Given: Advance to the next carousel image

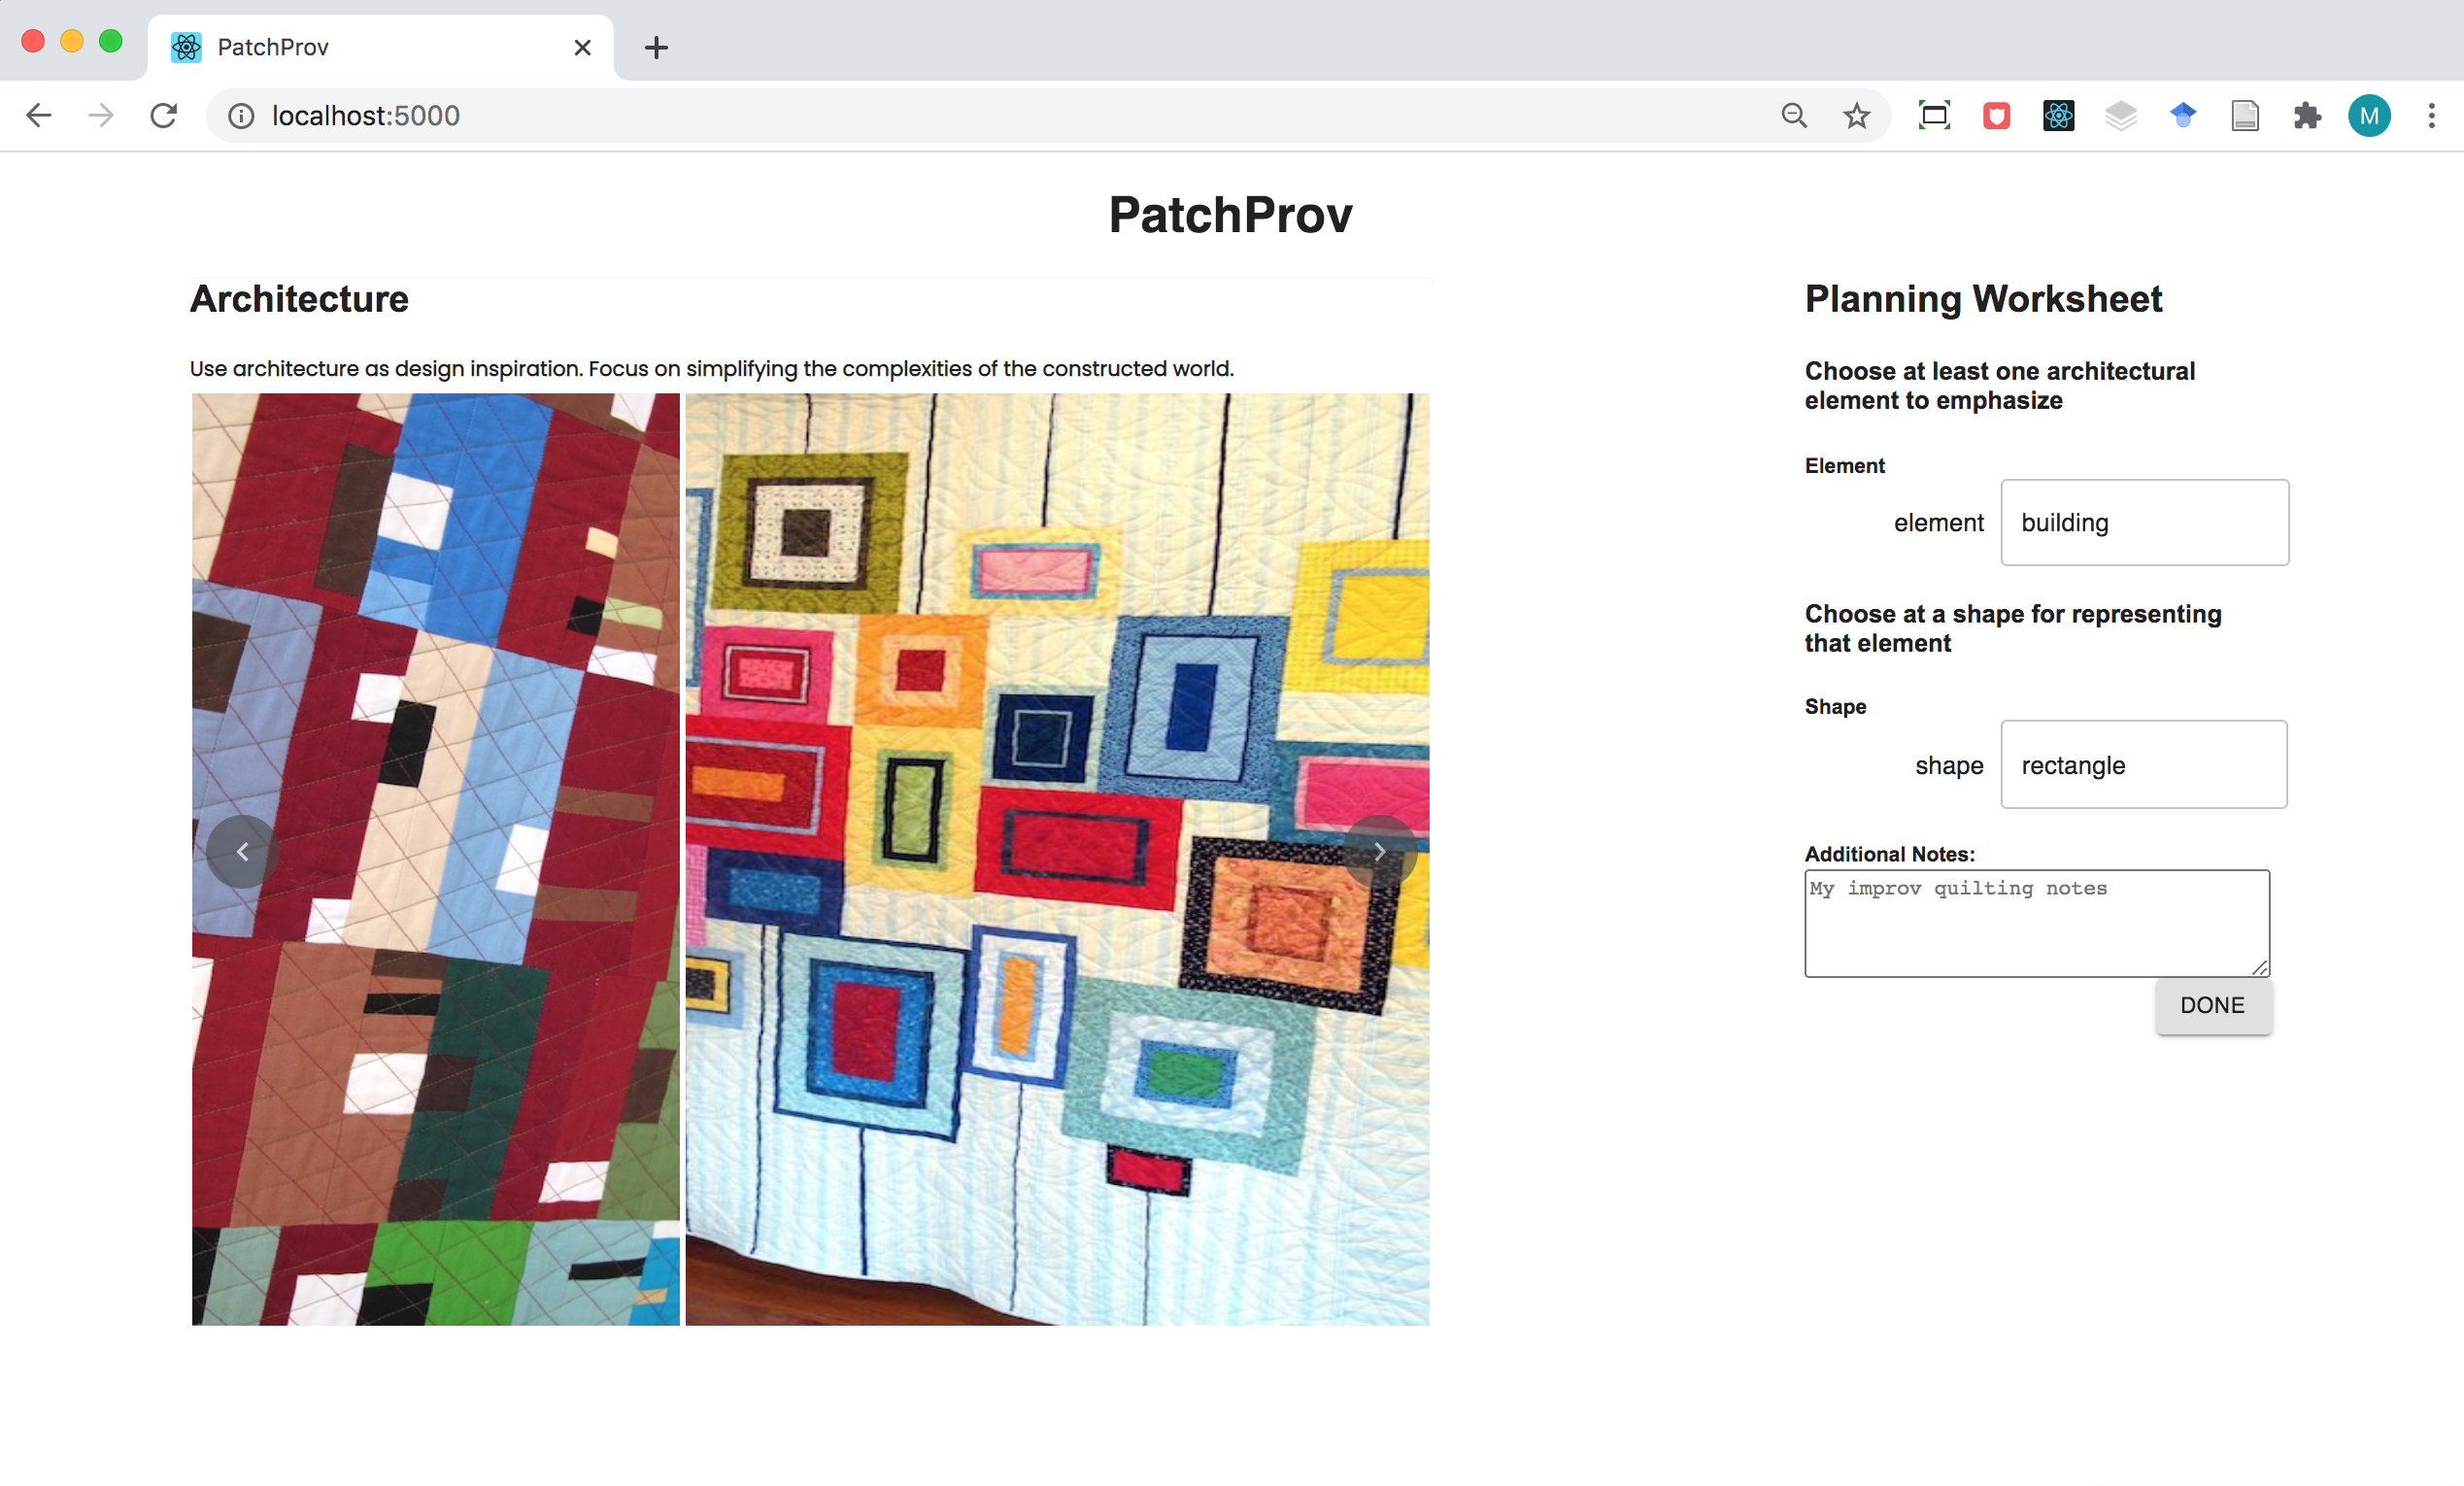Looking at the screenshot, I should click(1379, 852).
